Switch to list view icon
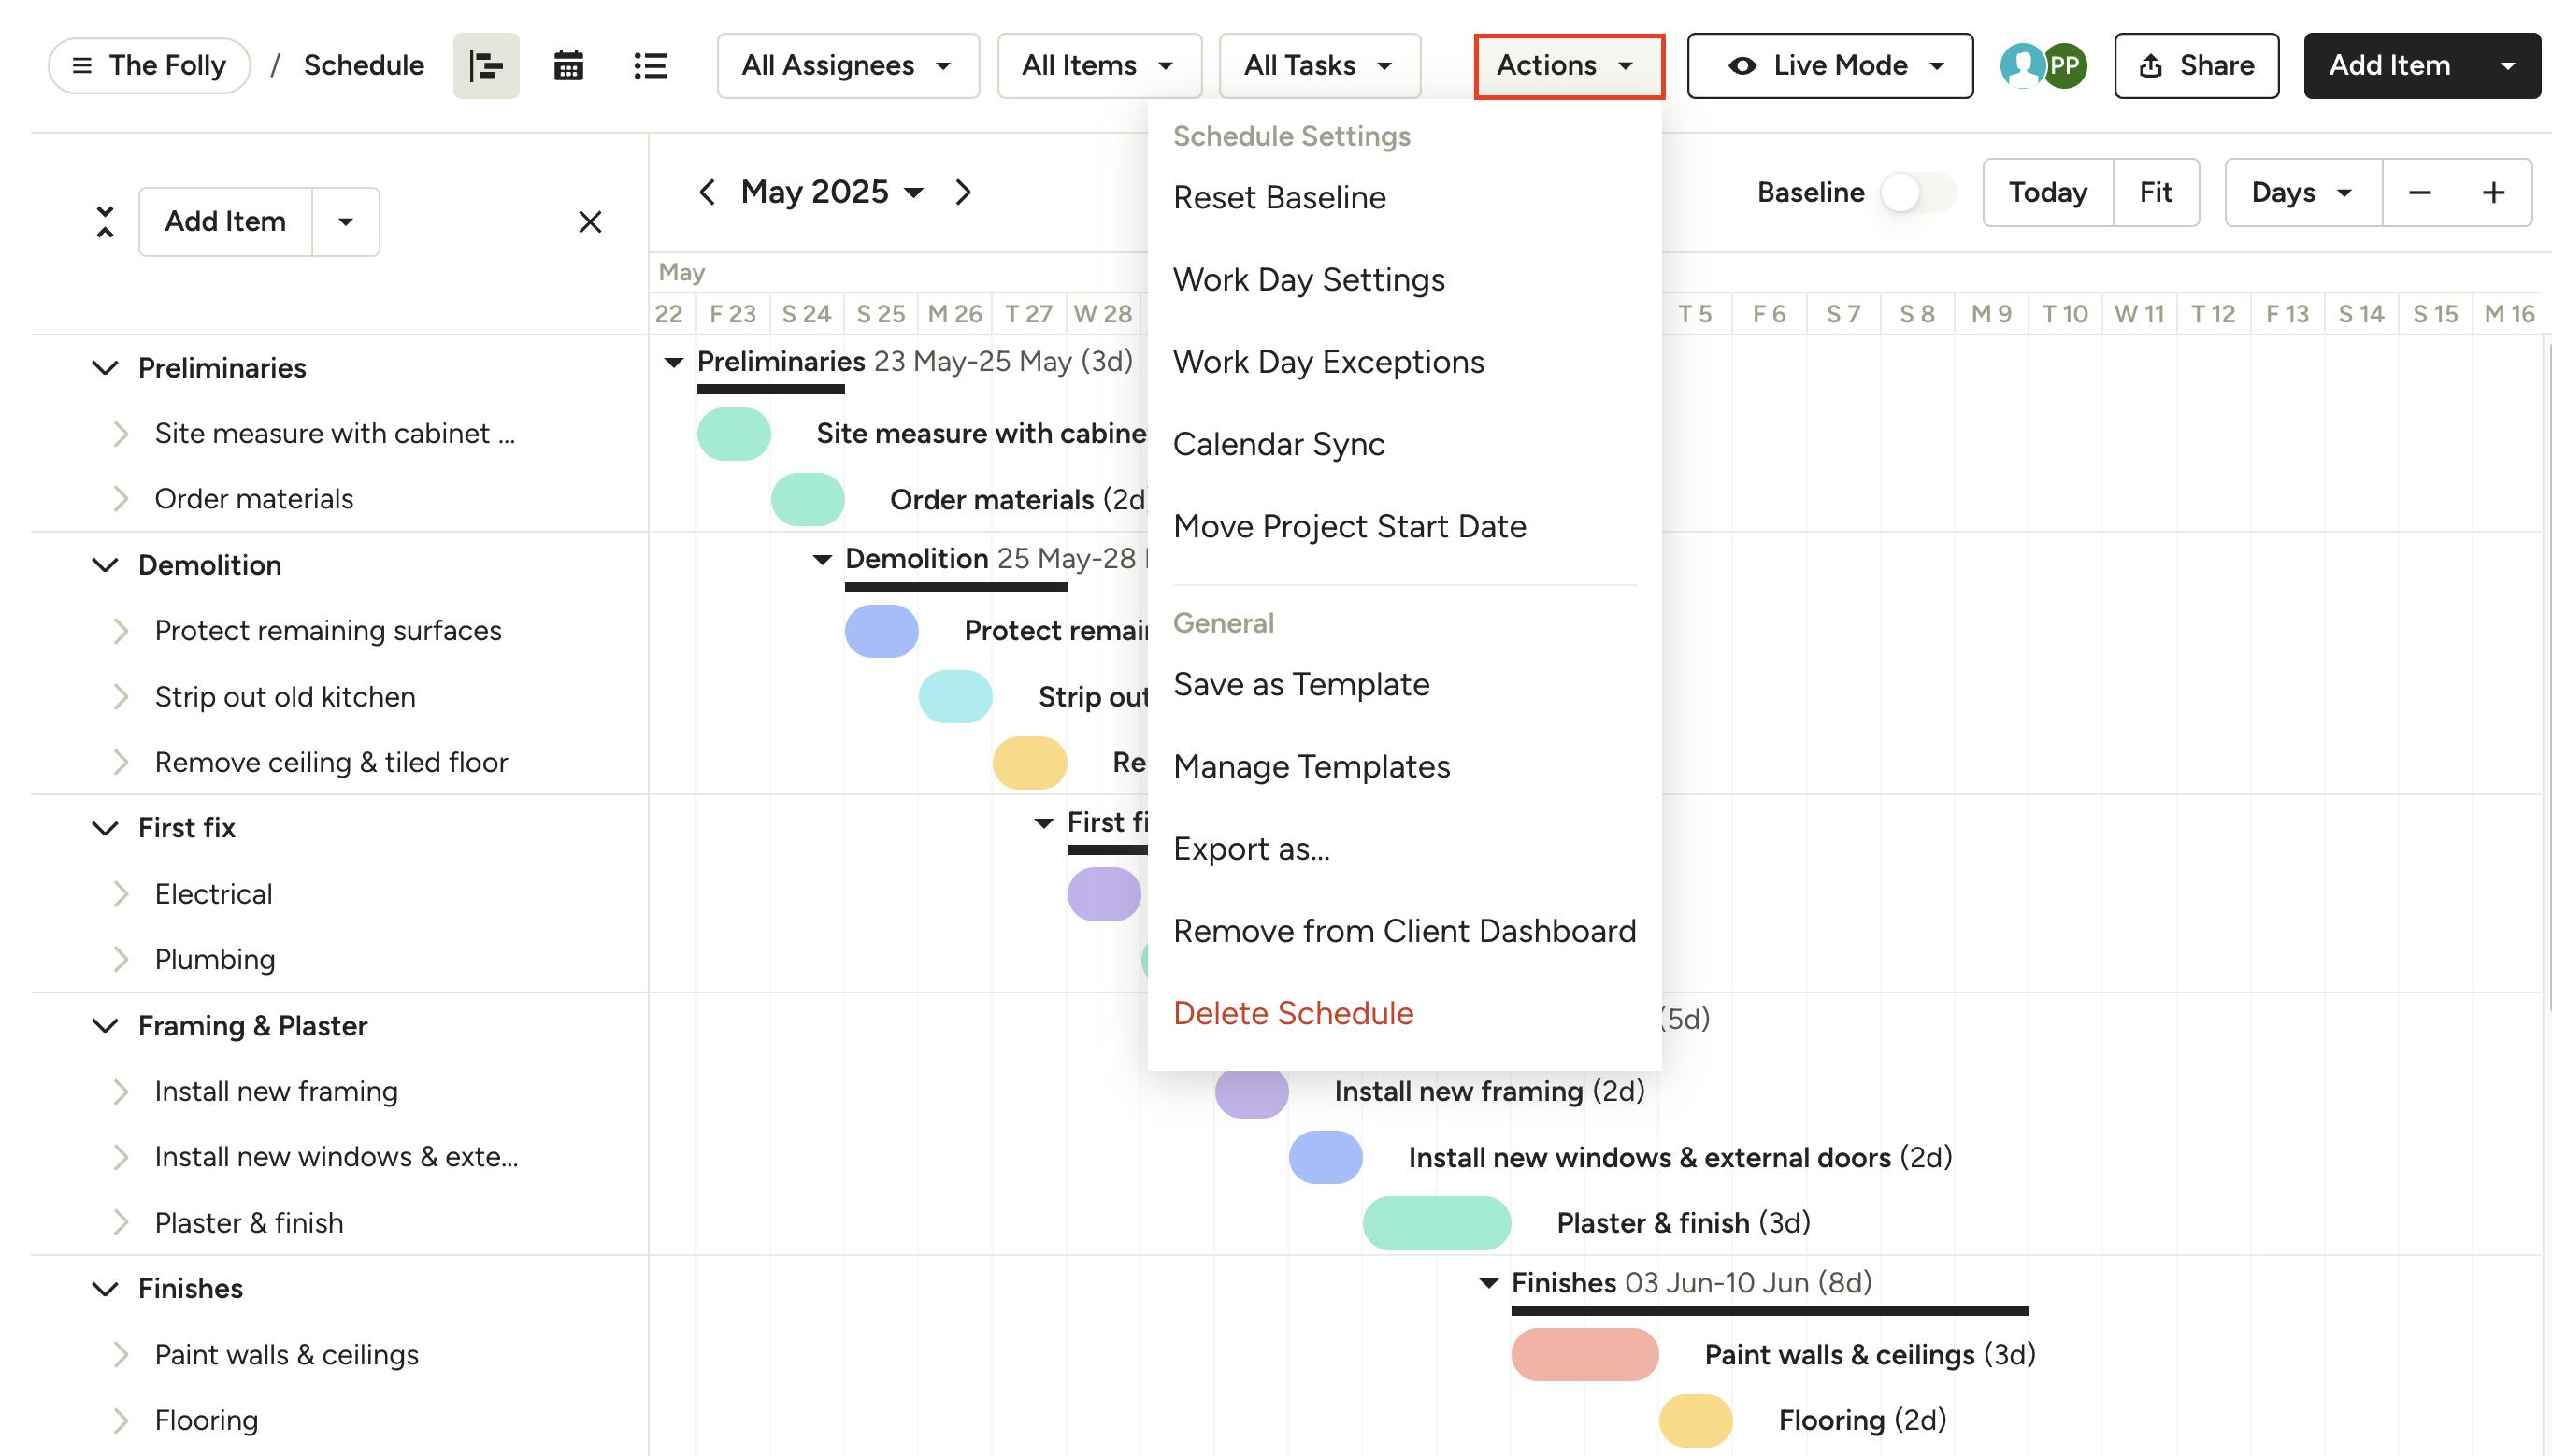The width and height of the screenshot is (2552, 1456). pos(650,66)
